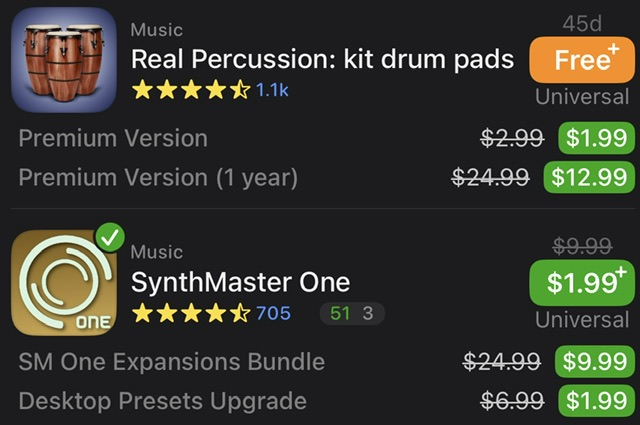Select the SM One Expansions Bundle row
This screenshot has height=425, width=640.
(x=171, y=362)
